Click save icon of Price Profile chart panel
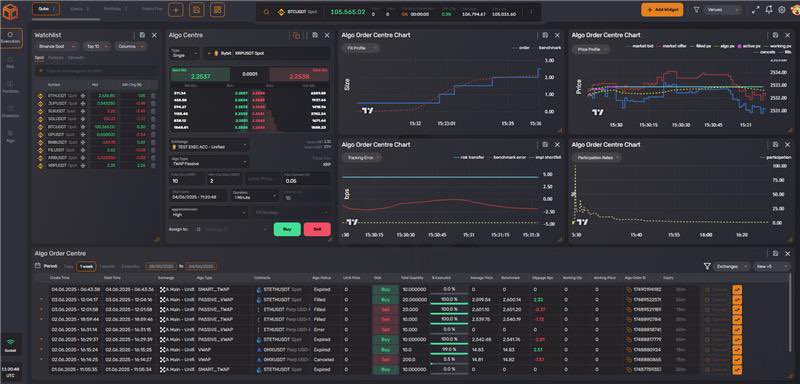Viewport: 800px width, 384px height. (x=776, y=35)
